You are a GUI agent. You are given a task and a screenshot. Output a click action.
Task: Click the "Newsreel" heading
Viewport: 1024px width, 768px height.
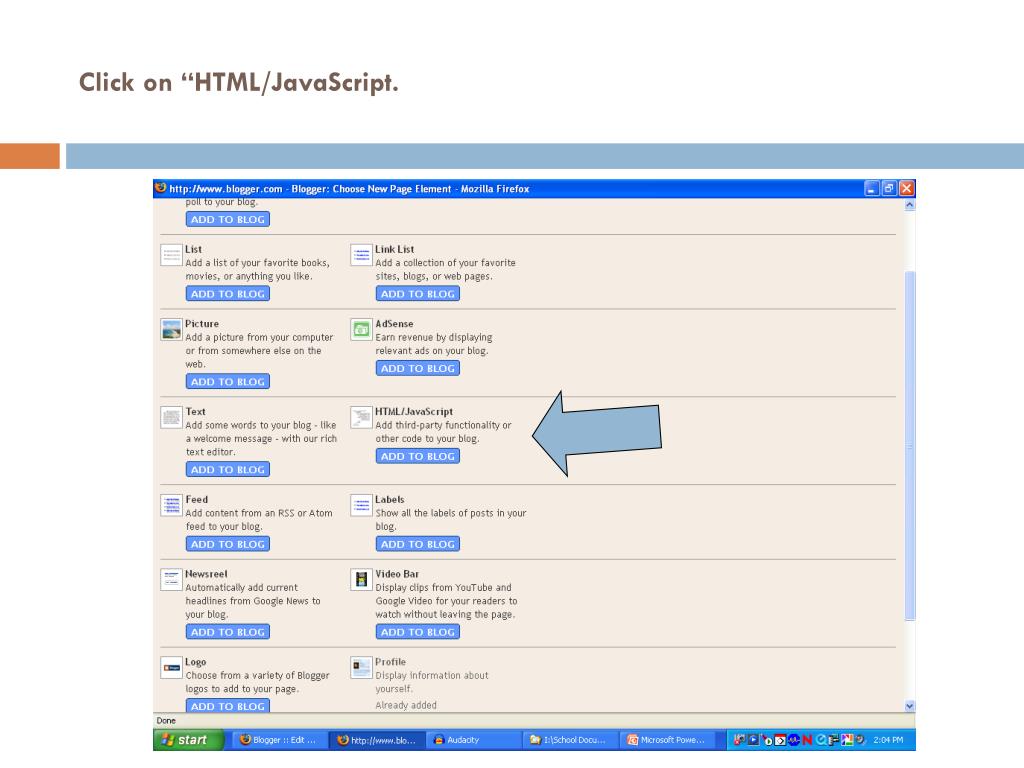pos(206,574)
